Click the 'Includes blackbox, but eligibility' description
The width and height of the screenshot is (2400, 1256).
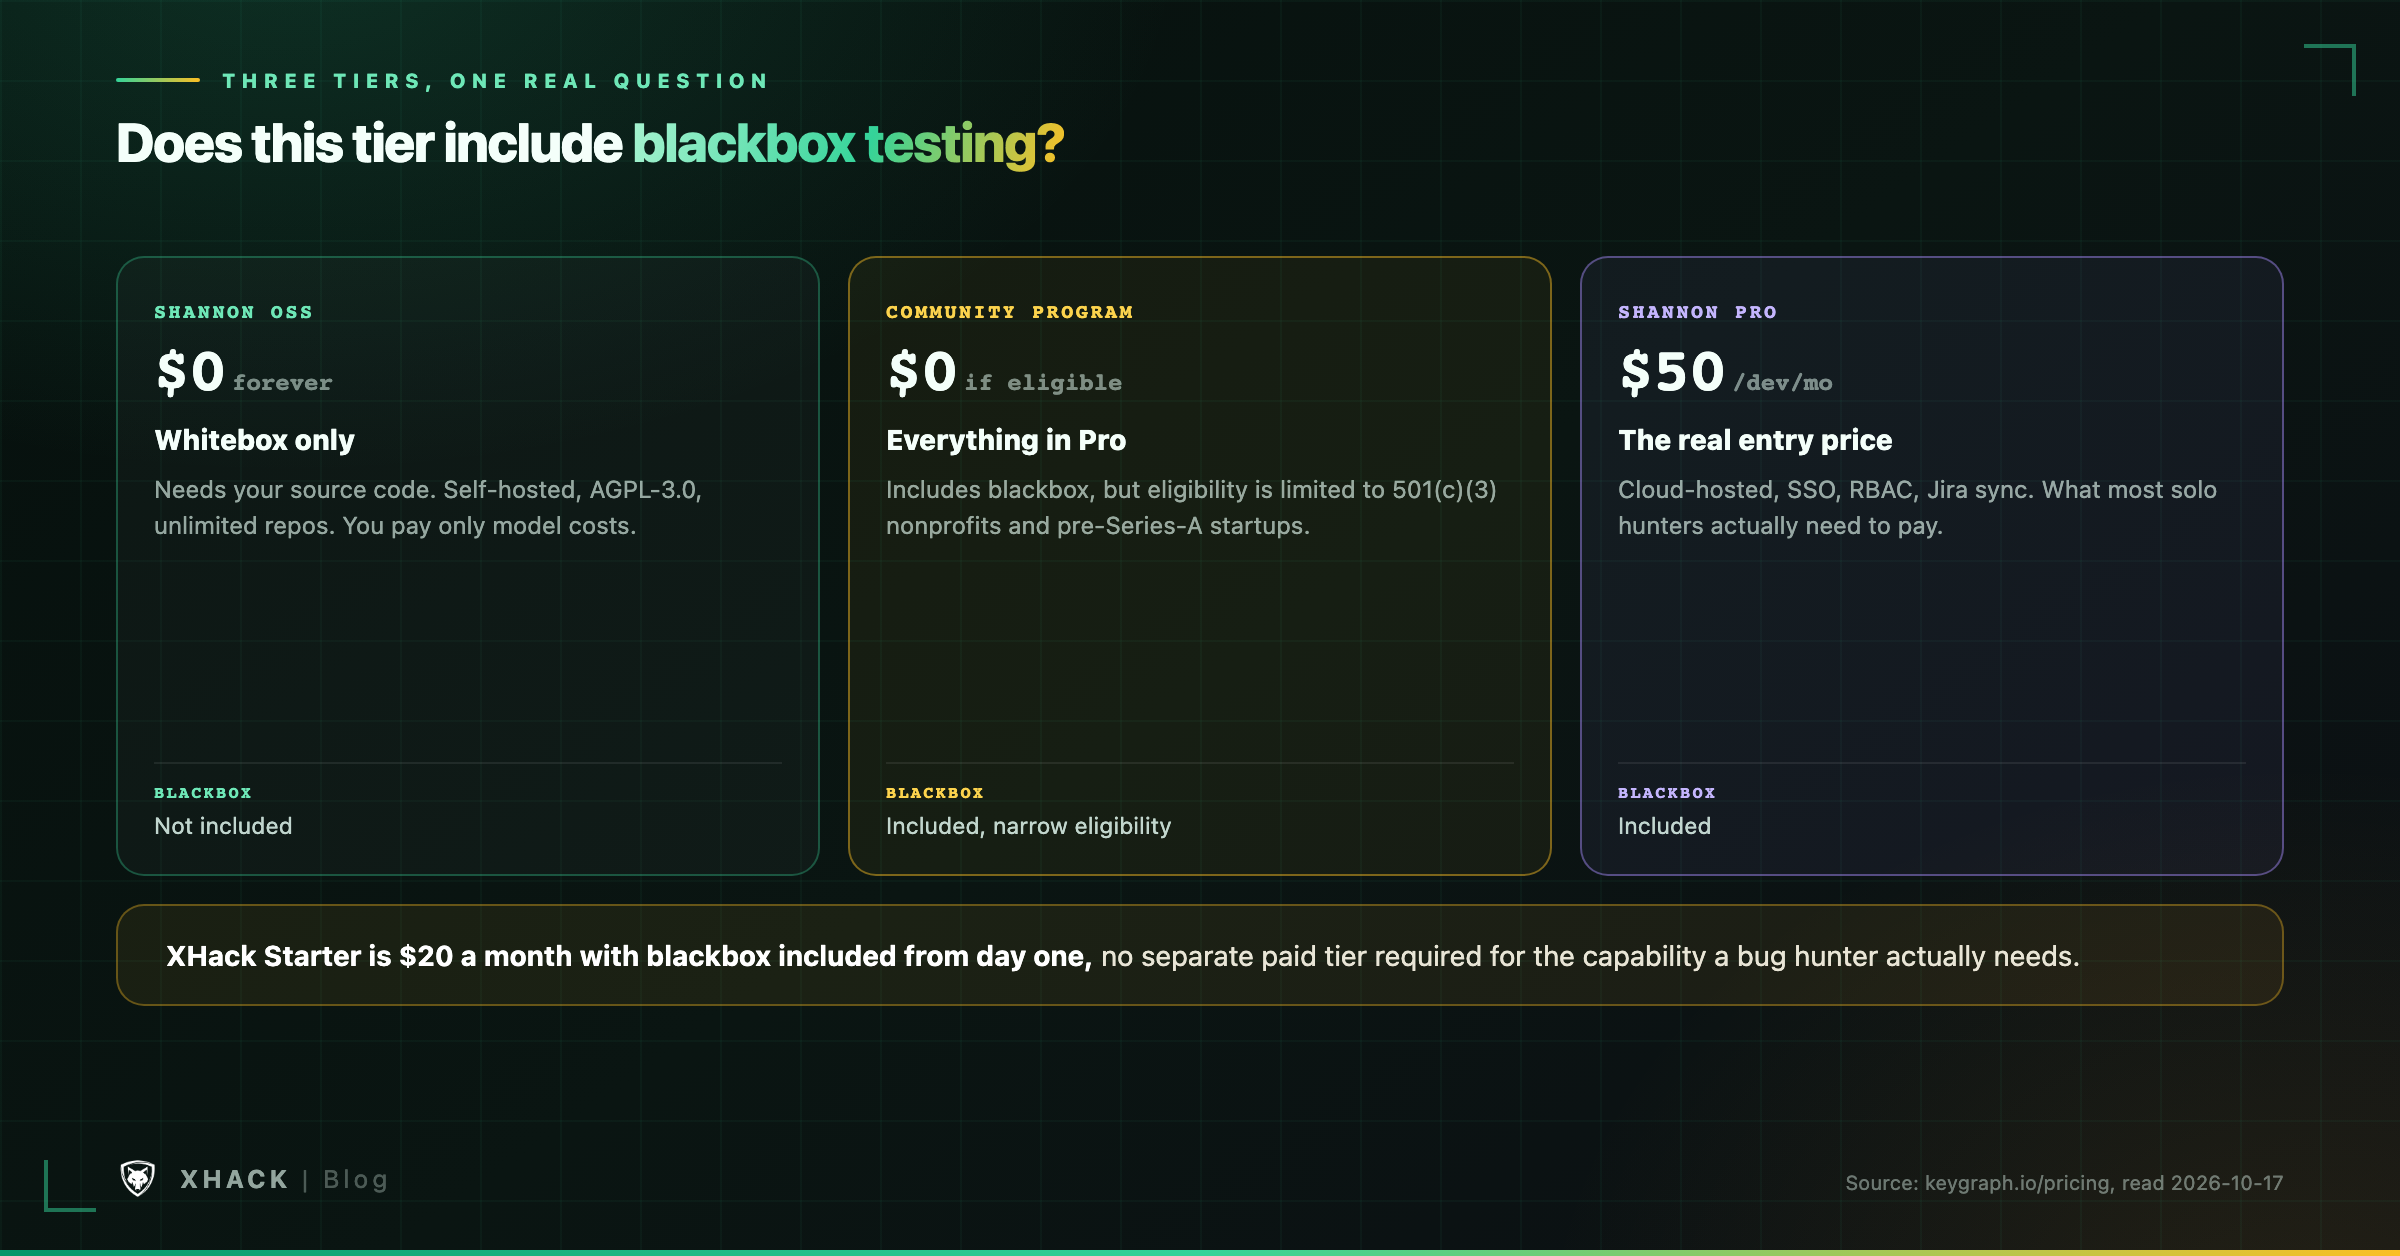click(x=1191, y=508)
